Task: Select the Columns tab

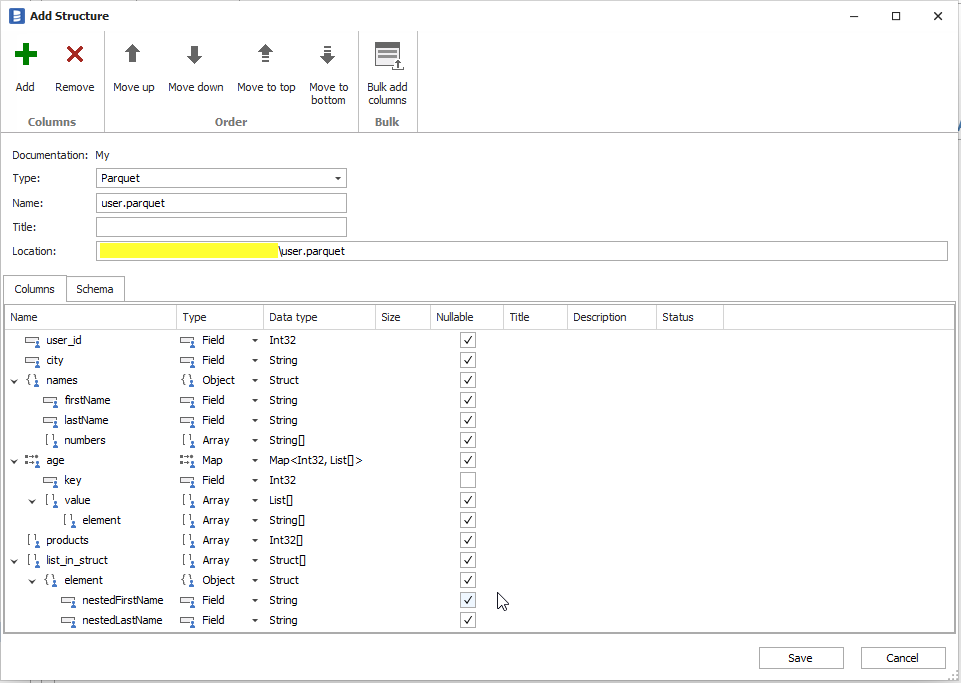Action: 35,289
